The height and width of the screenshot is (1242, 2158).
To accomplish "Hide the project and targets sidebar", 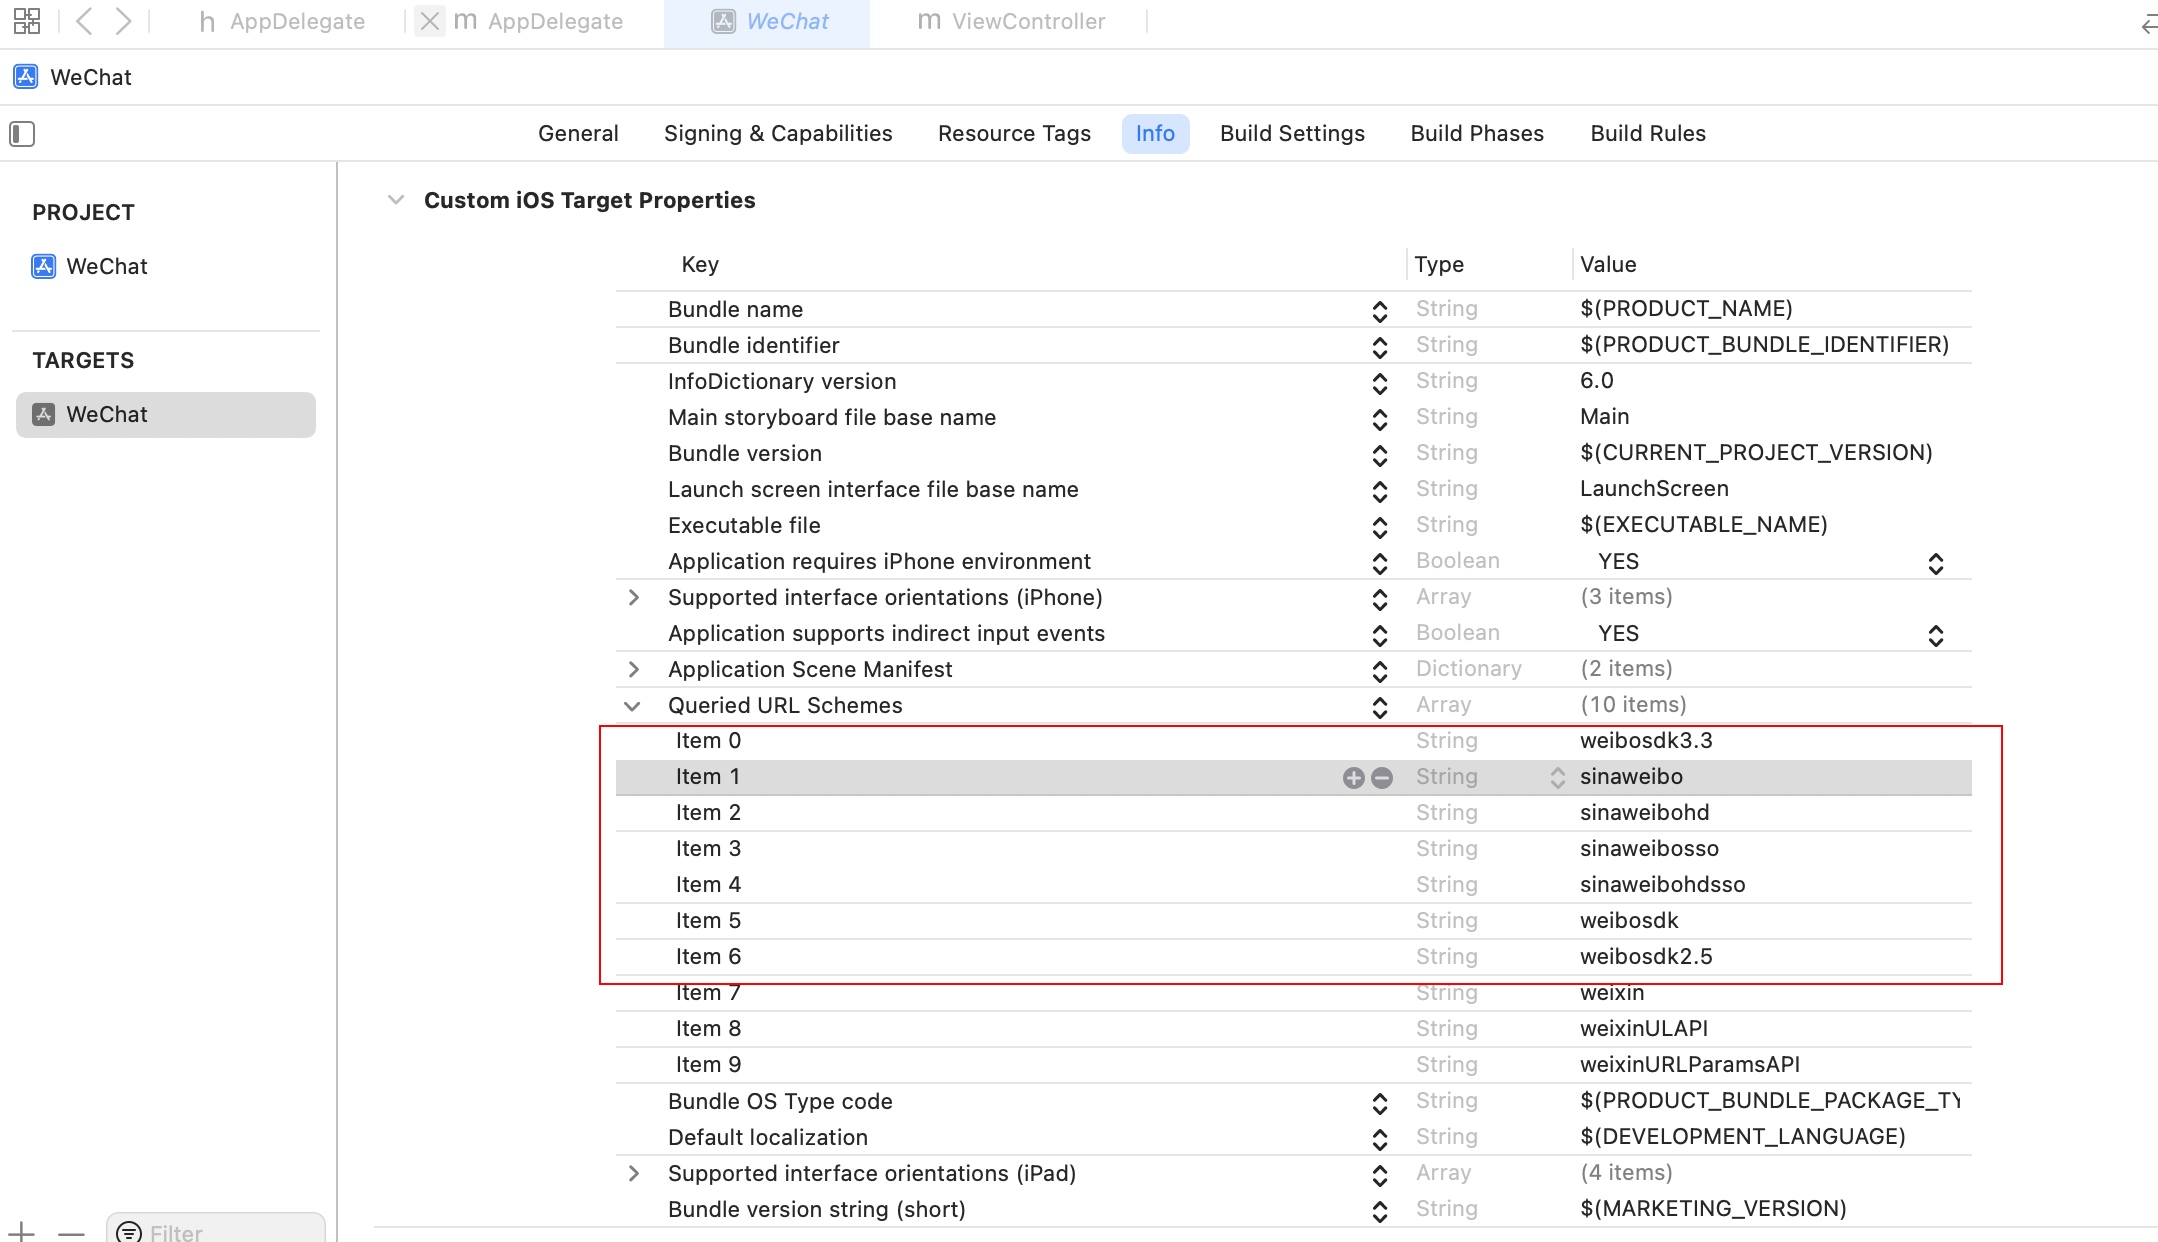I will click(22, 134).
